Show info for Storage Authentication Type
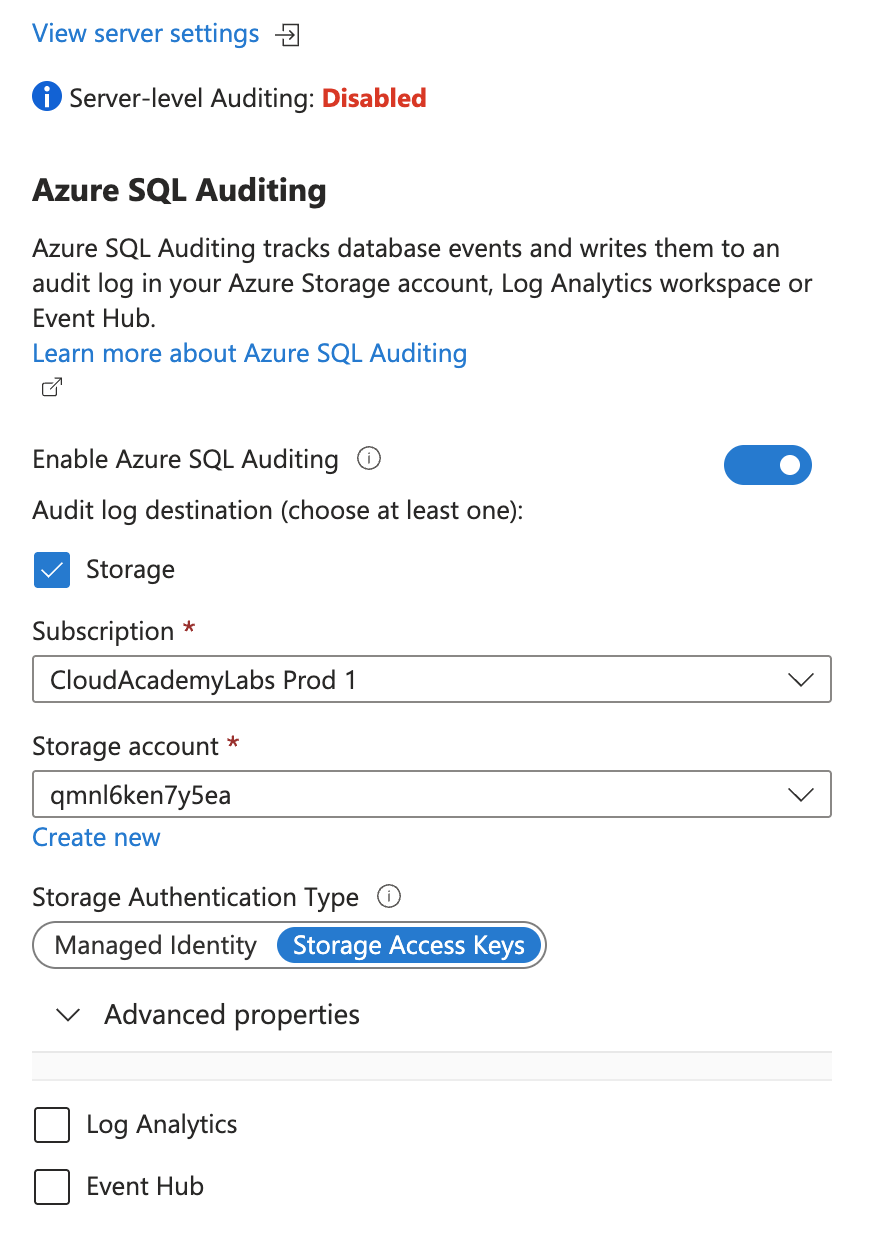This screenshot has width=888, height=1234. (x=389, y=896)
